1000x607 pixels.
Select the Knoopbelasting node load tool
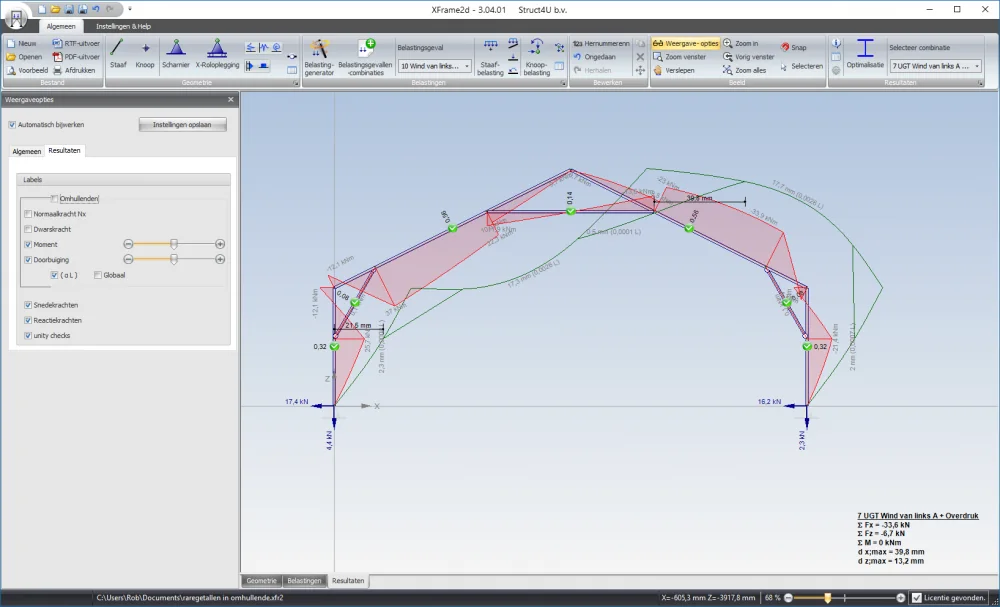pyautogui.click(x=536, y=57)
